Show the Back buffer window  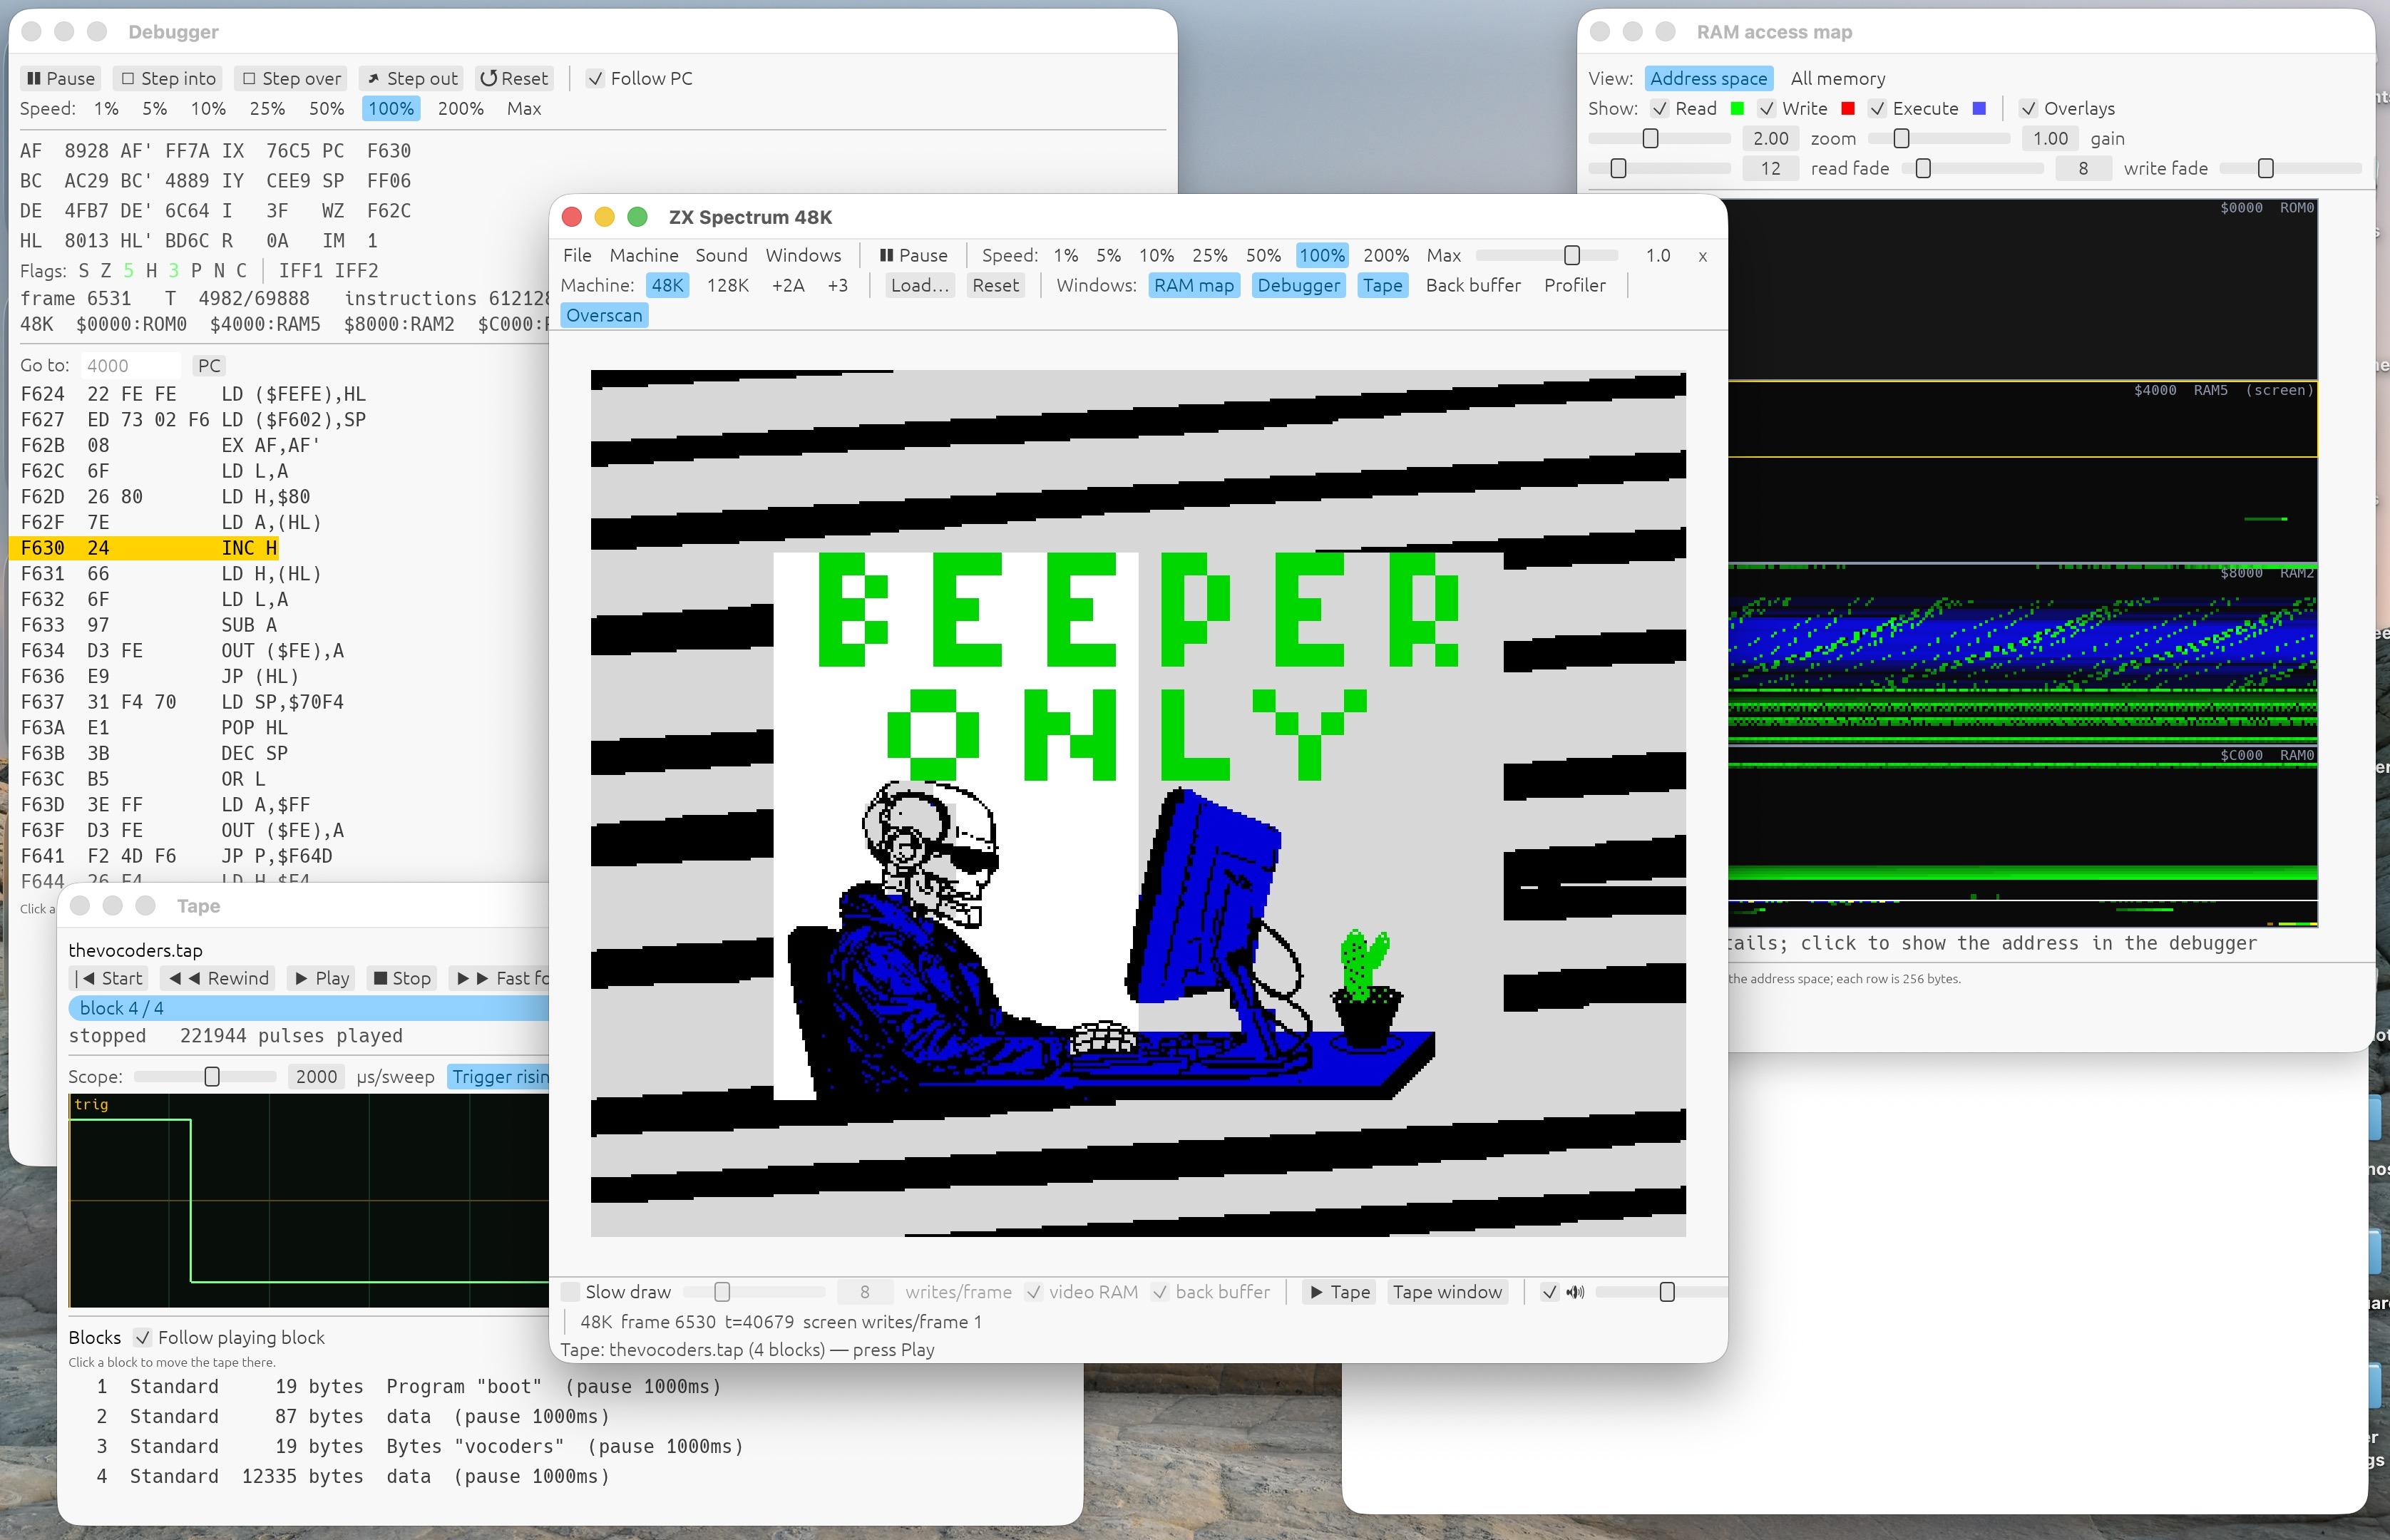point(1473,286)
